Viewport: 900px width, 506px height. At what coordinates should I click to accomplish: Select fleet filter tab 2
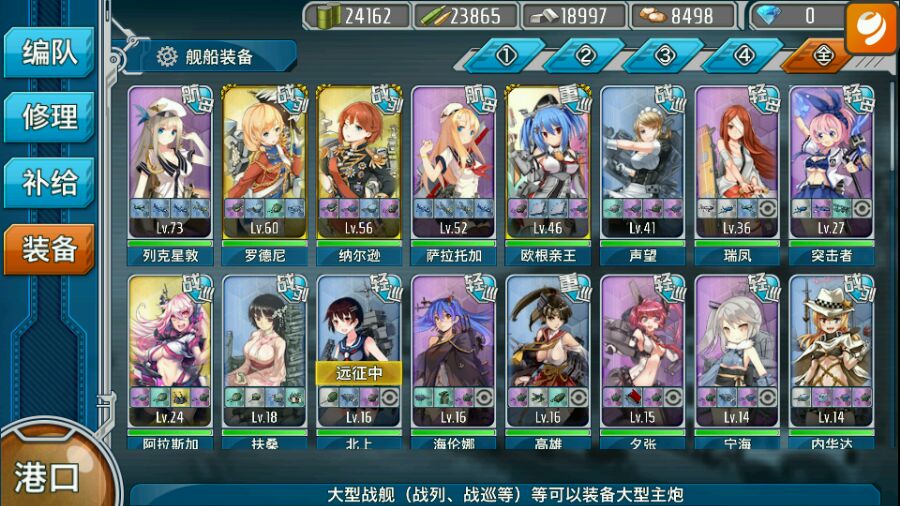(x=585, y=56)
